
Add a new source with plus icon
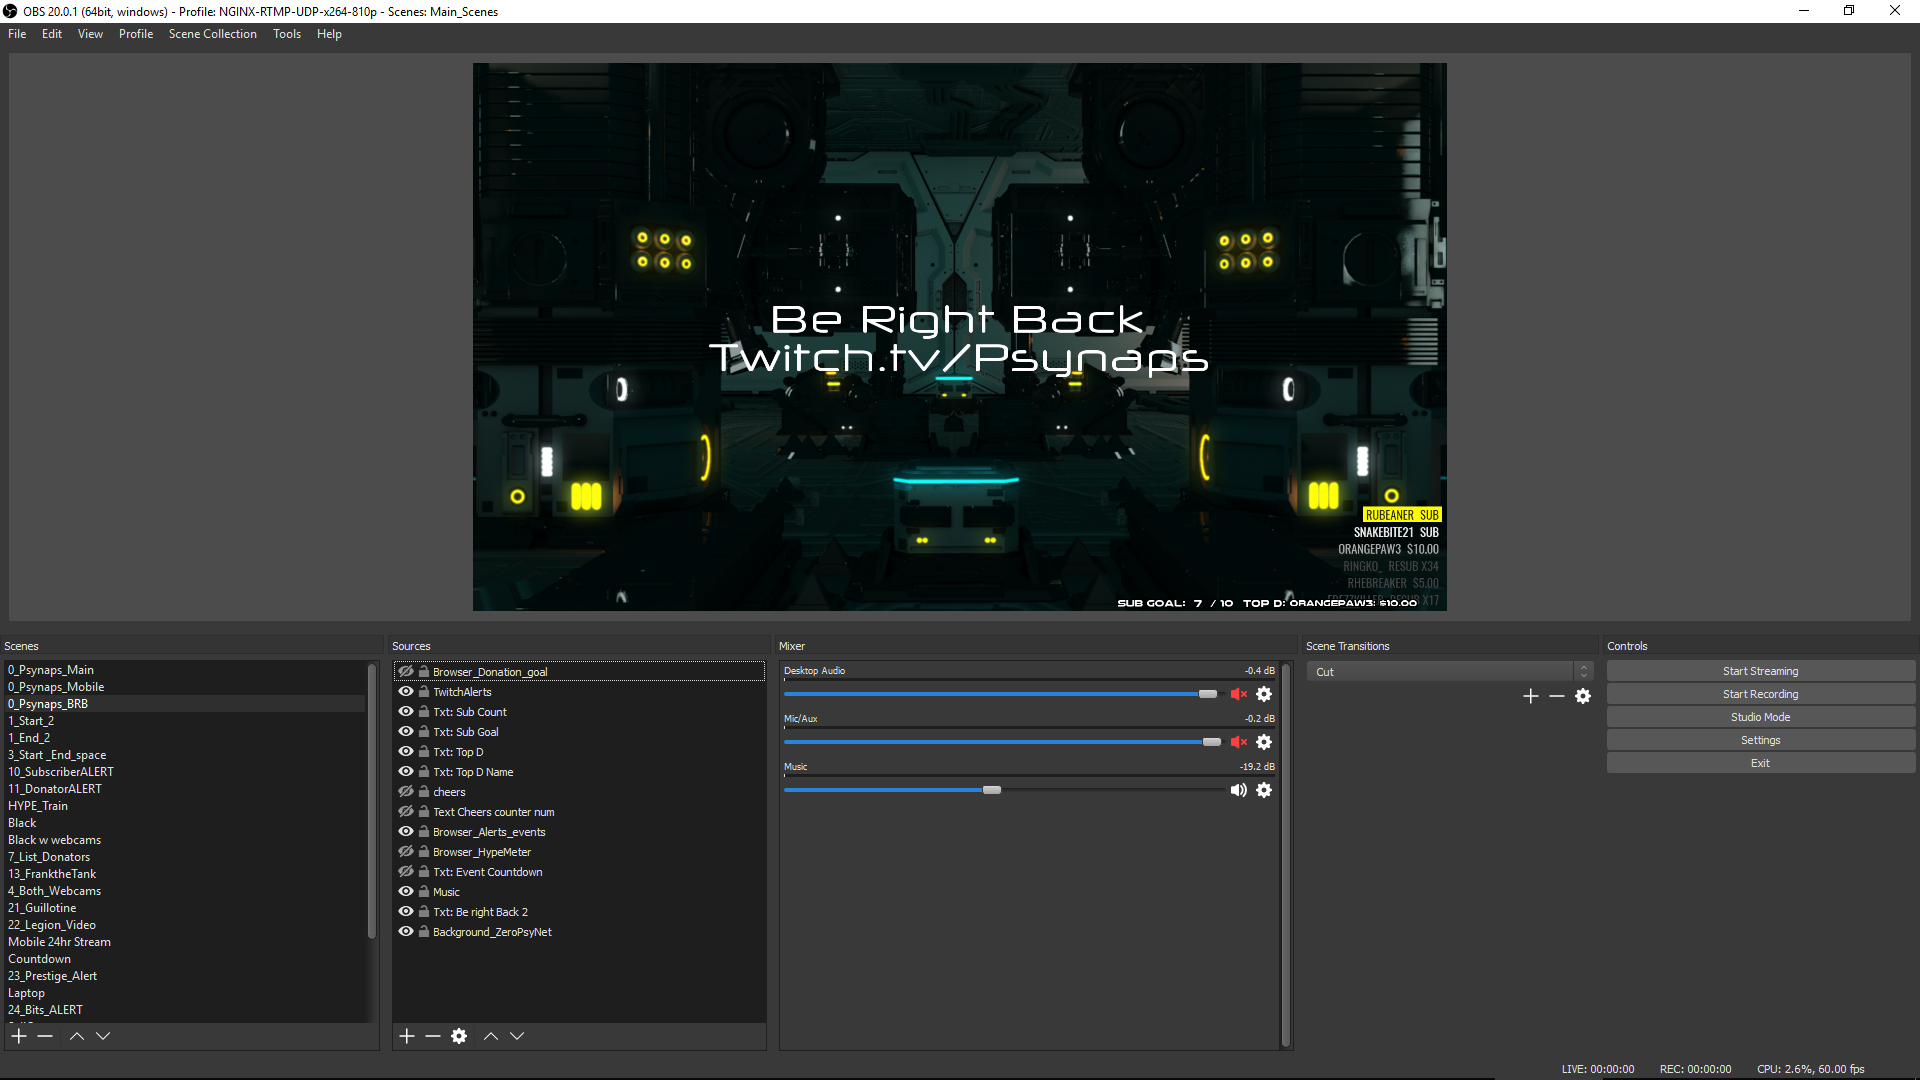tap(407, 1036)
